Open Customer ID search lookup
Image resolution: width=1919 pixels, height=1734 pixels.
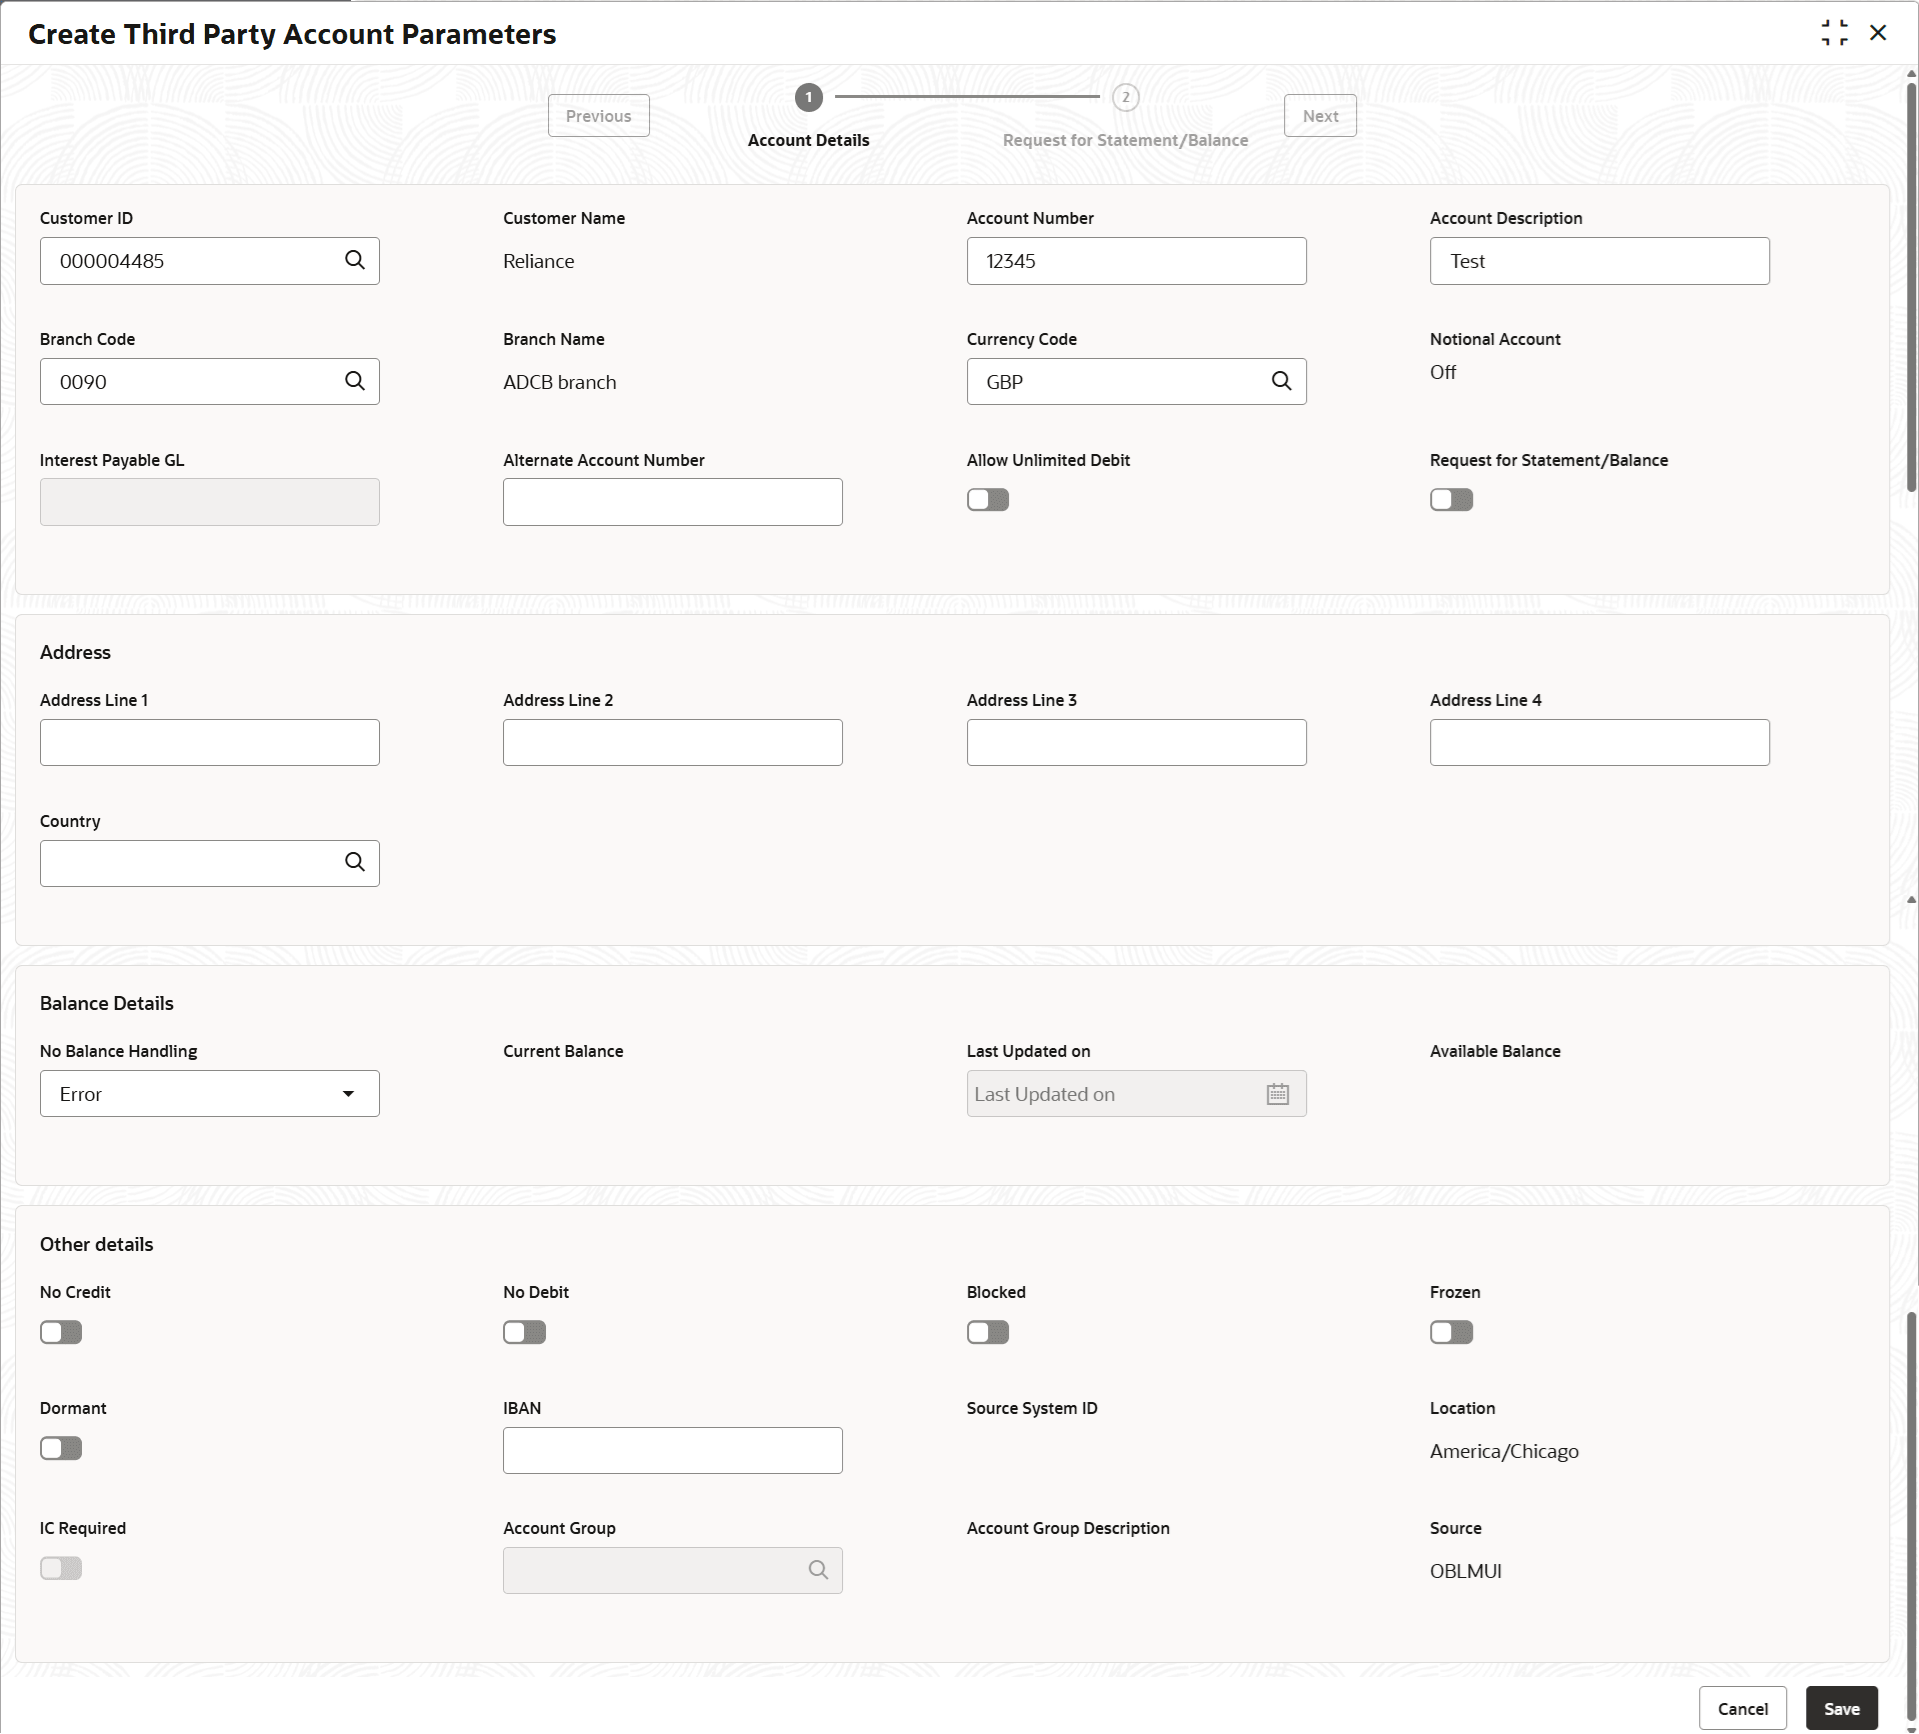[355, 260]
